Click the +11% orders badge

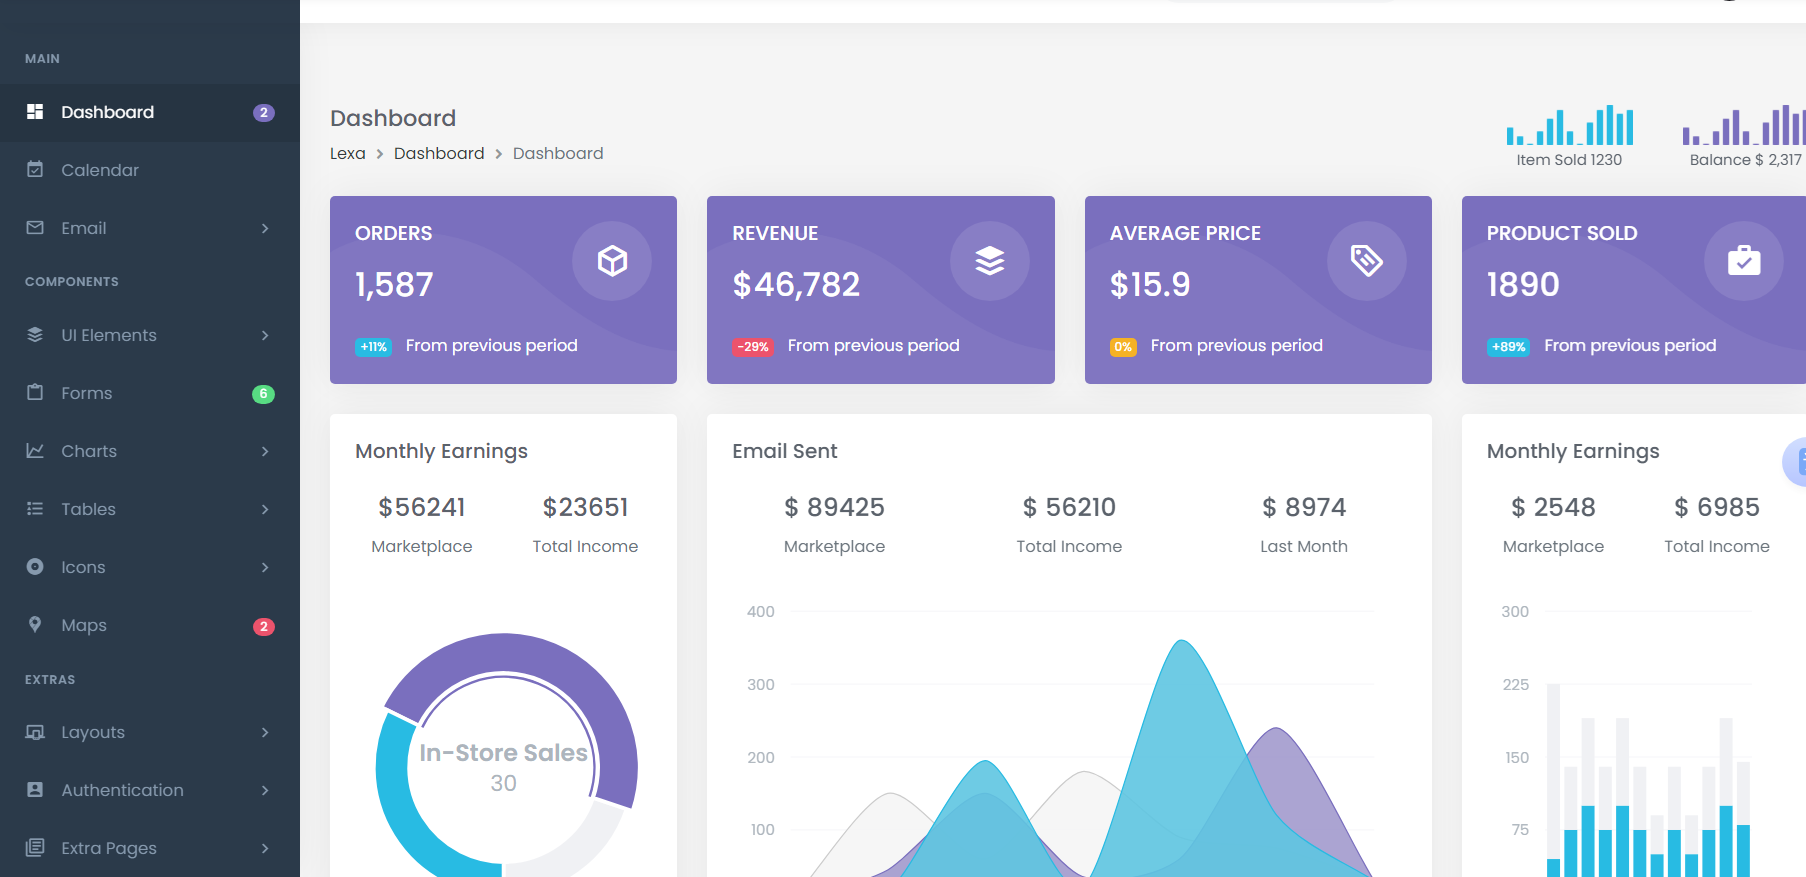373,347
